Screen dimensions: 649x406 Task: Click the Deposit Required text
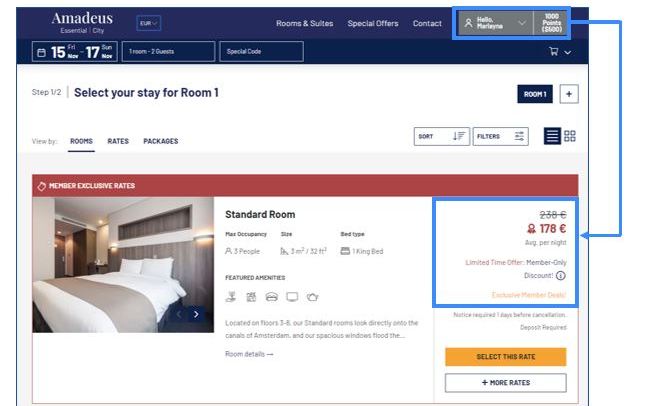(543, 327)
